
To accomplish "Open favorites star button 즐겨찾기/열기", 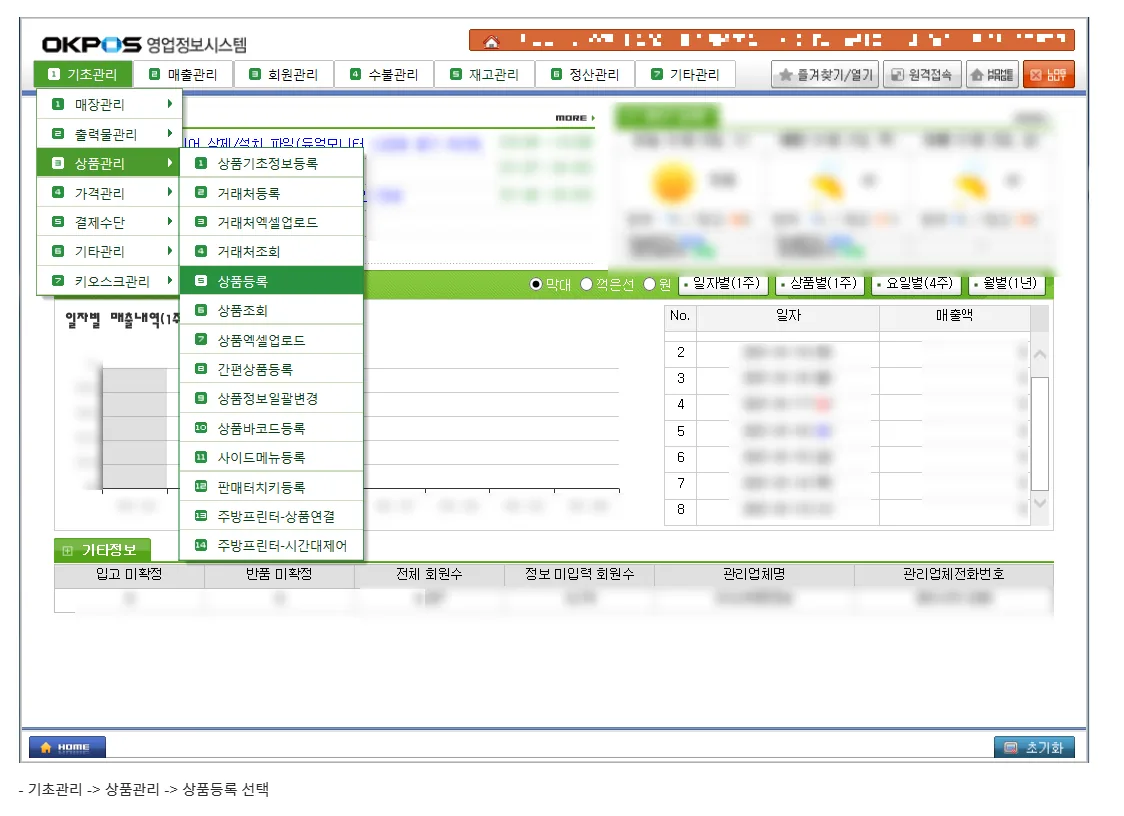I will pyautogui.click(x=825, y=75).
